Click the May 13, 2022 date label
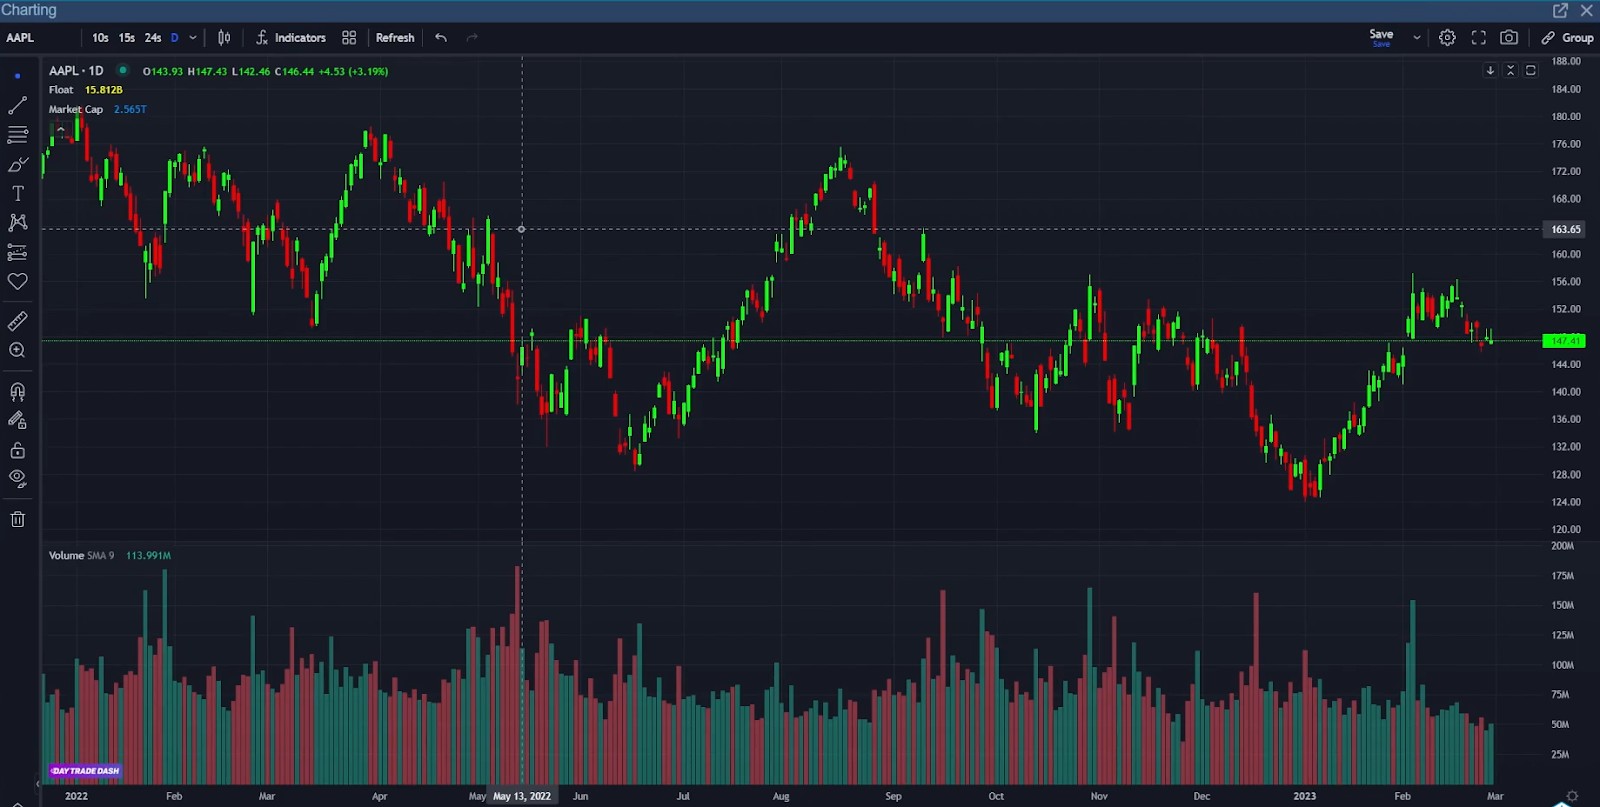The width and height of the screenshot is (1600, 807). coord(522,796)
